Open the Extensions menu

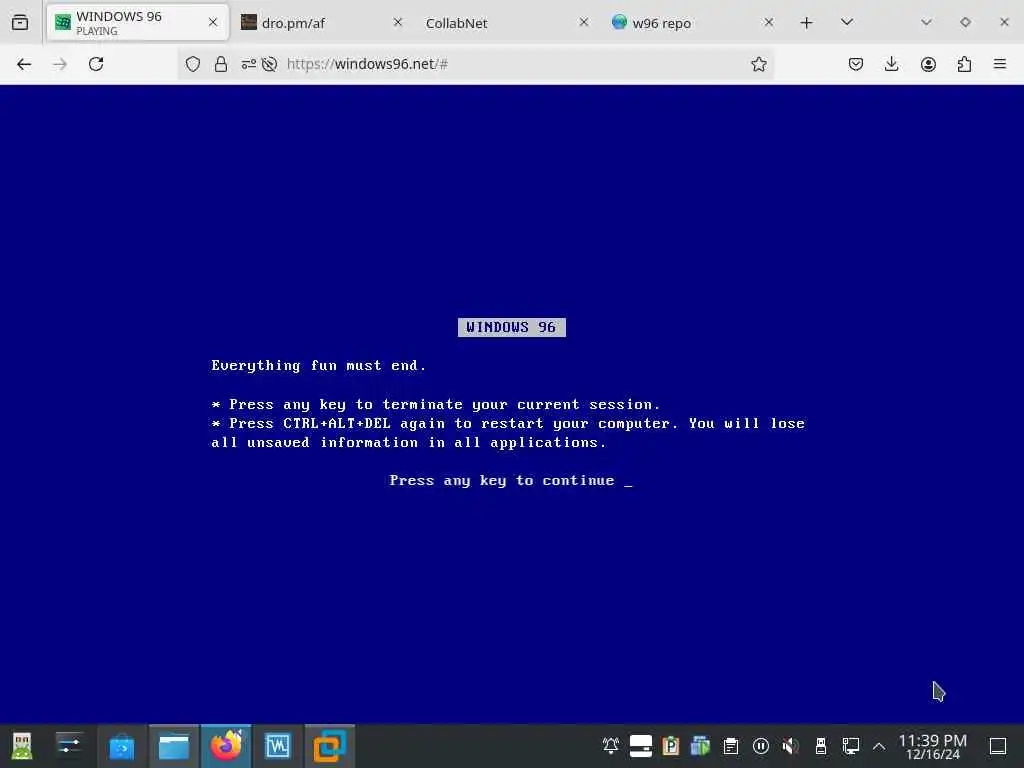(x=964, y=64)
